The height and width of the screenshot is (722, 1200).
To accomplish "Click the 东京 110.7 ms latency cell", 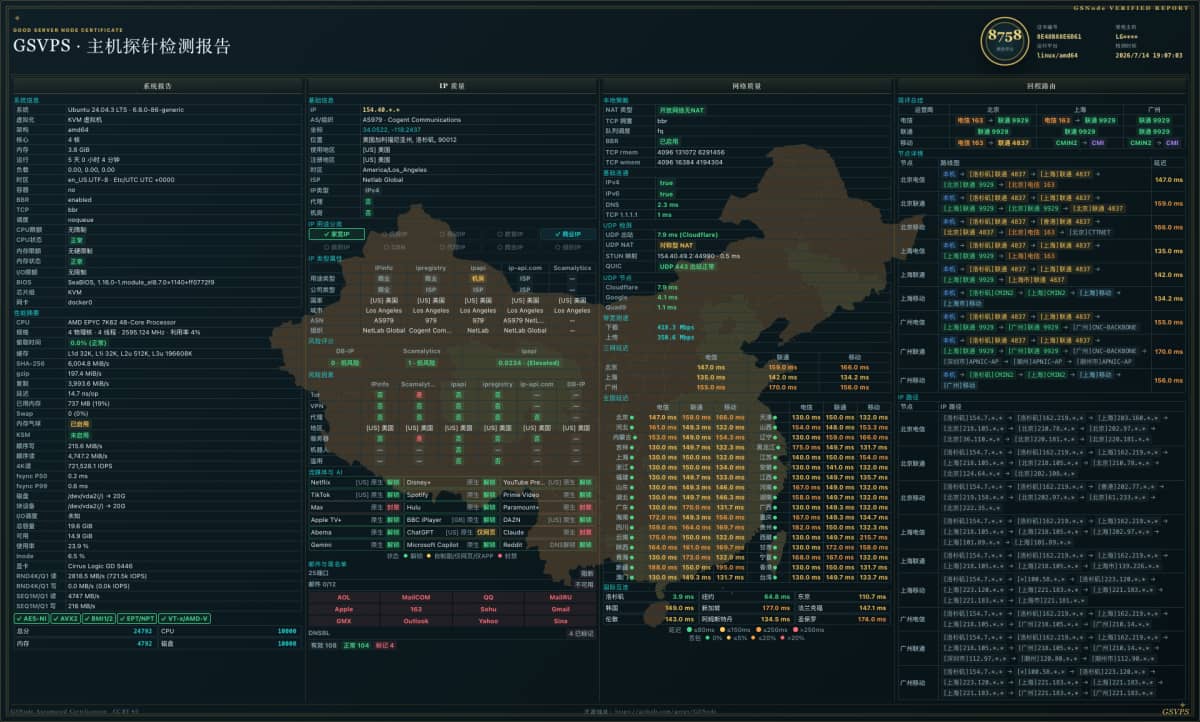I will click(842, 597).
